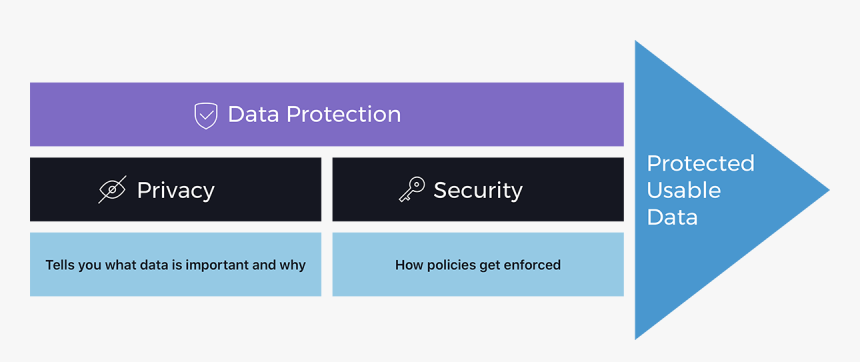Click the Privacy label text
The width and height of the screenshot is (860, 362).
(x=176, y=190)
